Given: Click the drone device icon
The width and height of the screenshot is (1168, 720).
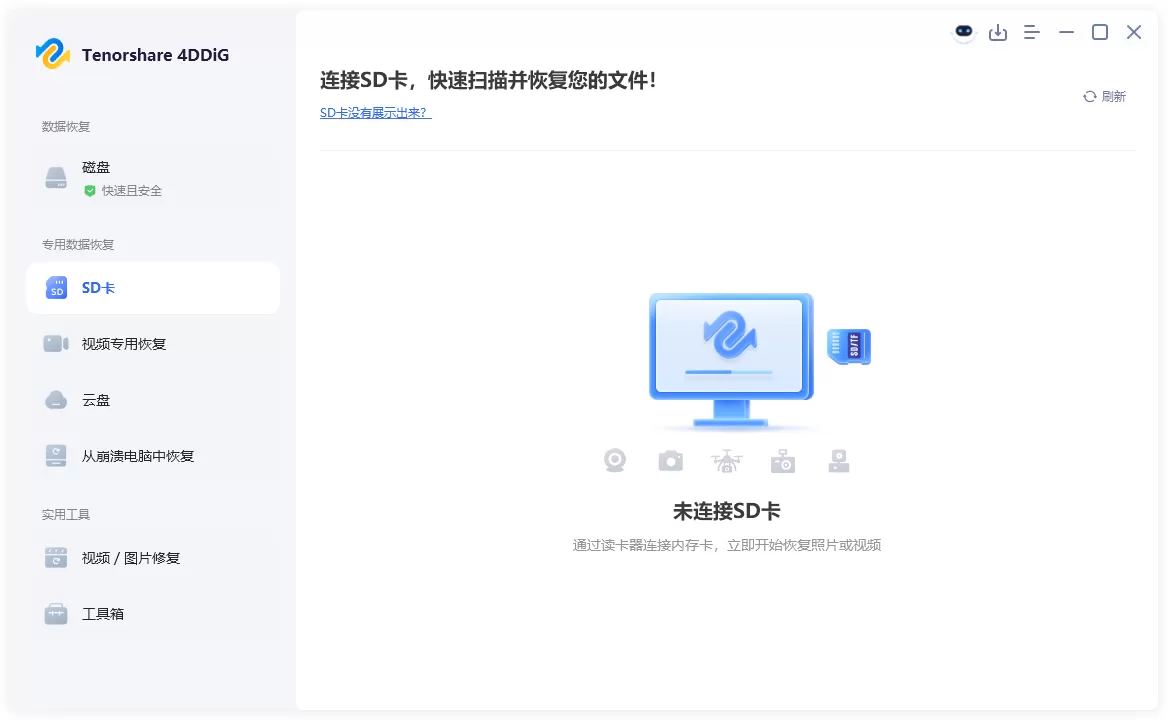Looking at the screenshot, I should 726,460.
